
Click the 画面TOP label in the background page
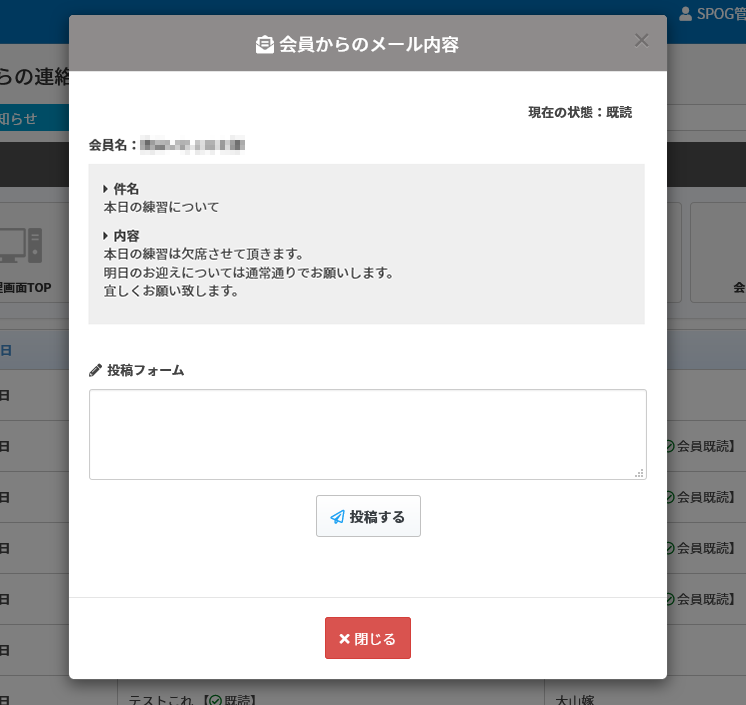[x=26, y=288]
